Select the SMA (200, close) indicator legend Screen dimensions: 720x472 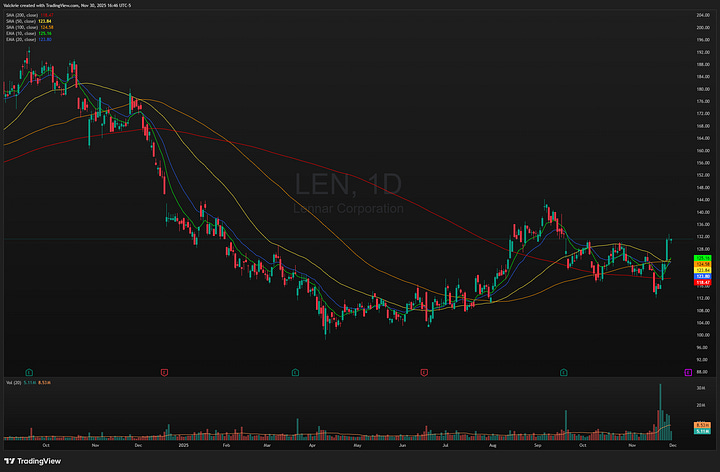[29, 15]
